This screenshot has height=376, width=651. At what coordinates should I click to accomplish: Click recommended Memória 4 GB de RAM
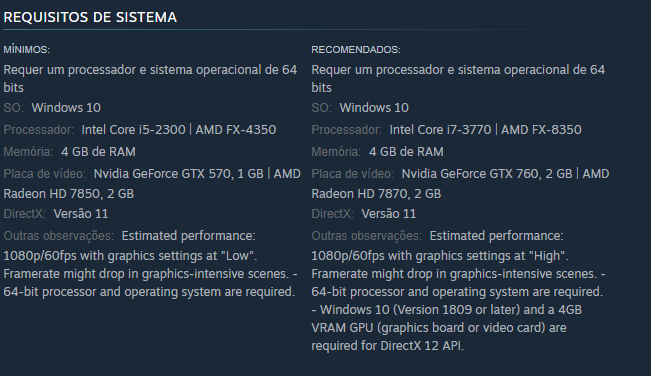point(406,151)
